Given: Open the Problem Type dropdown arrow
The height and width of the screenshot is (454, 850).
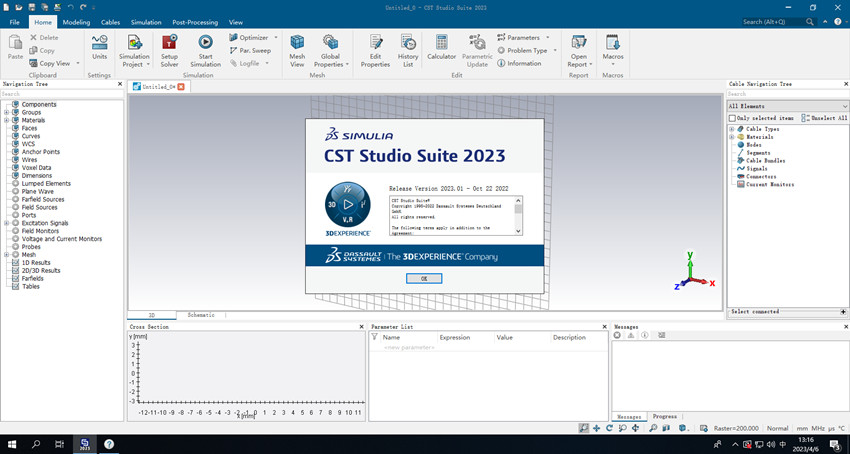Looking at the screenshot, I should [x=555, y=50].
